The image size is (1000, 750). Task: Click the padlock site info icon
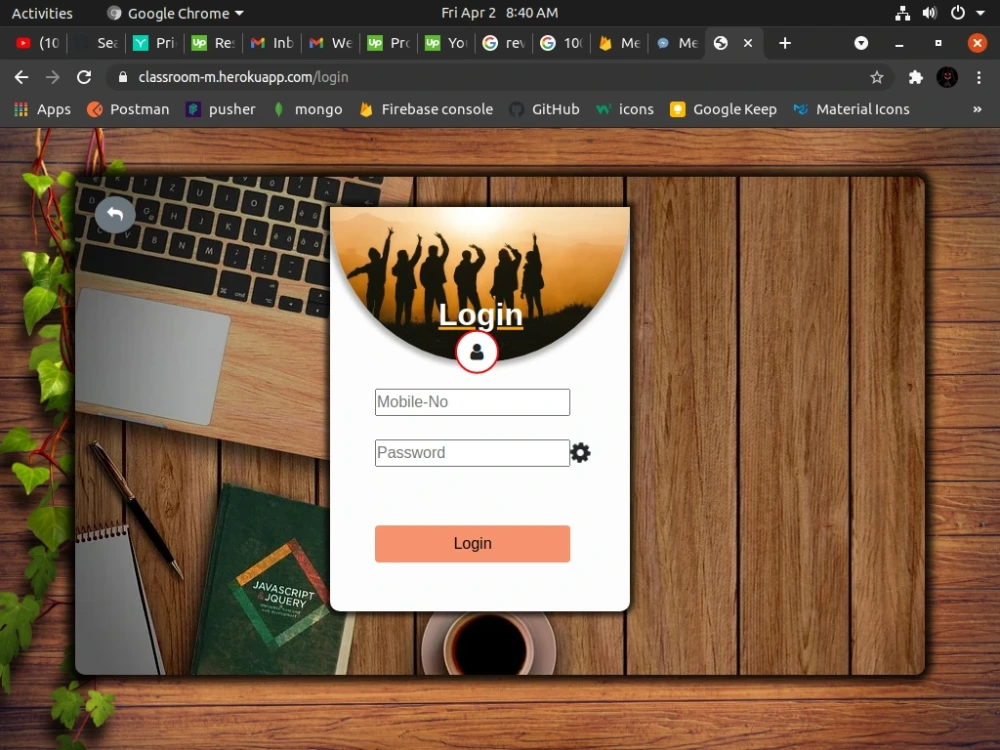[123, 77]
